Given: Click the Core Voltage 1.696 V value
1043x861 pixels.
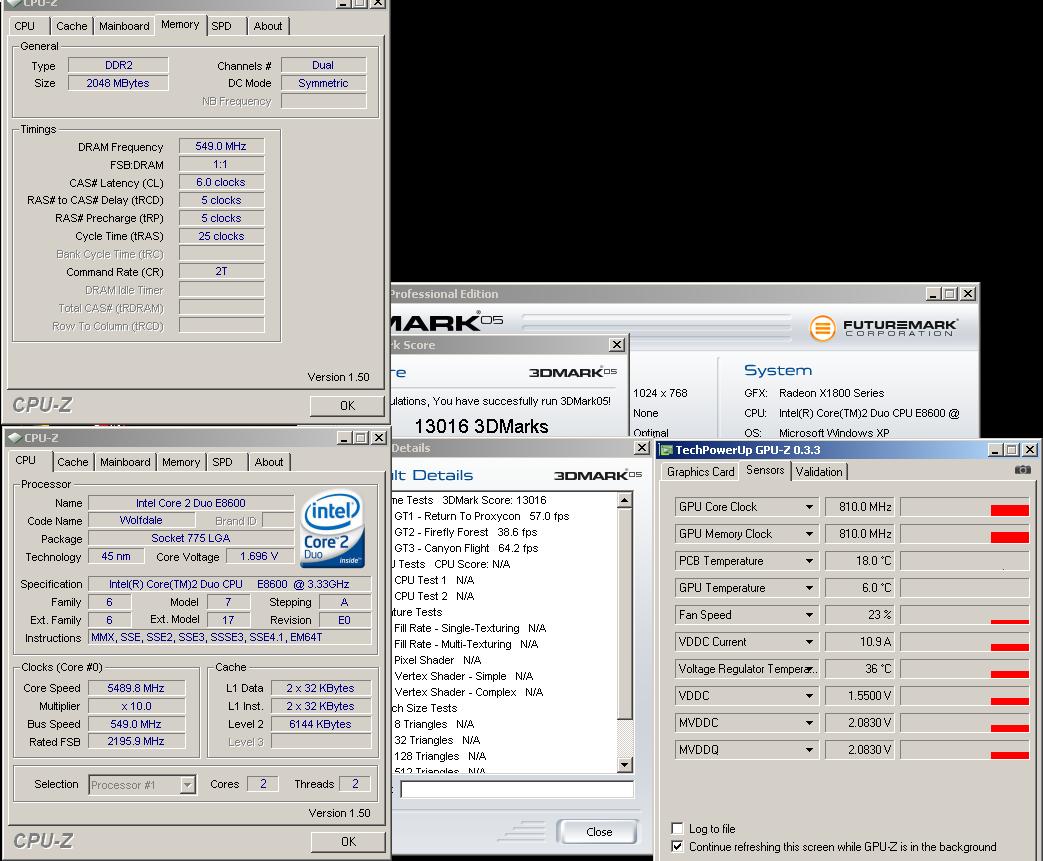Looking at the screenshot, I should (259, 556).
